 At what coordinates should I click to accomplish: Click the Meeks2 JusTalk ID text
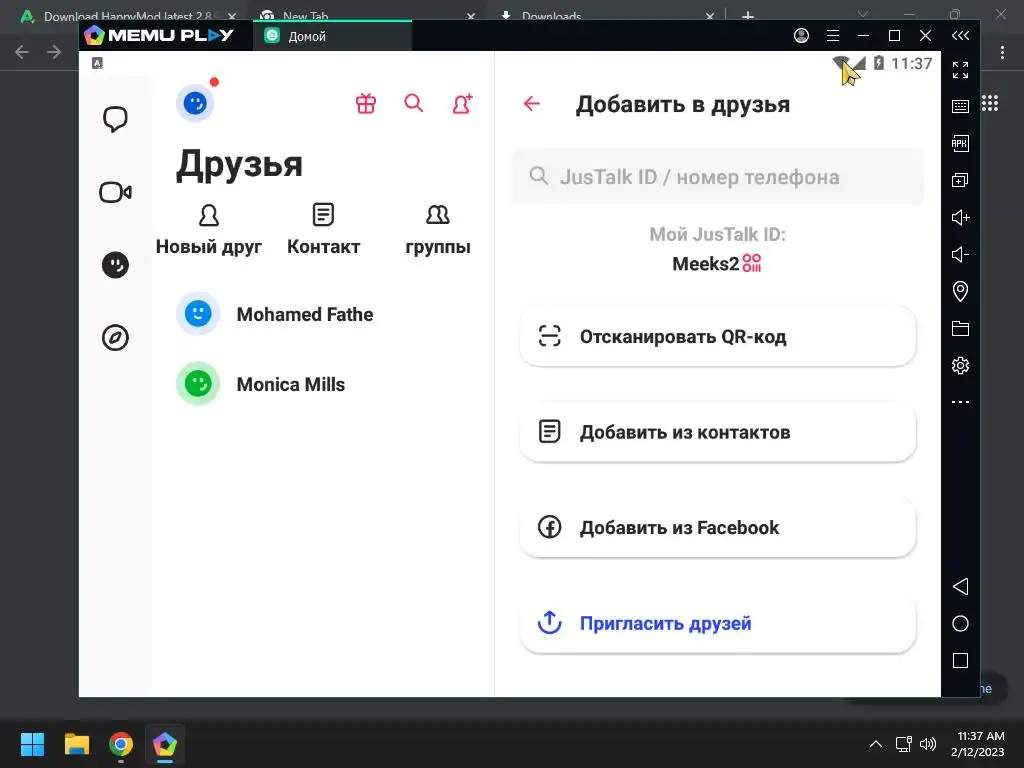coord(705,264)
